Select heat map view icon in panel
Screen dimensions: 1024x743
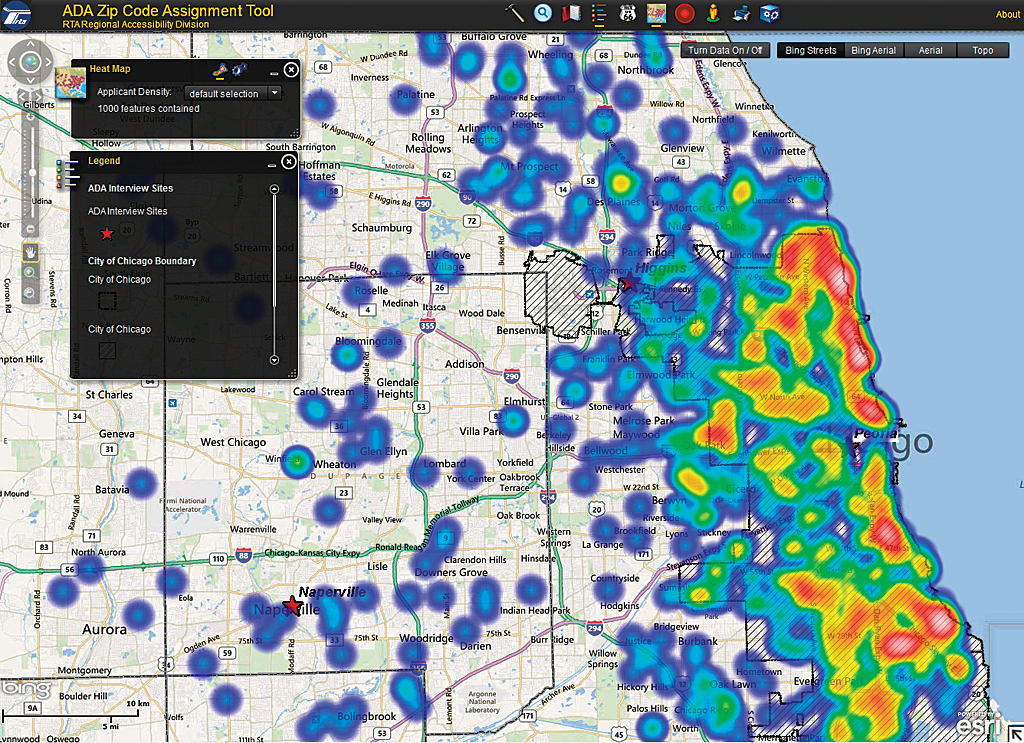coord(221,70)
